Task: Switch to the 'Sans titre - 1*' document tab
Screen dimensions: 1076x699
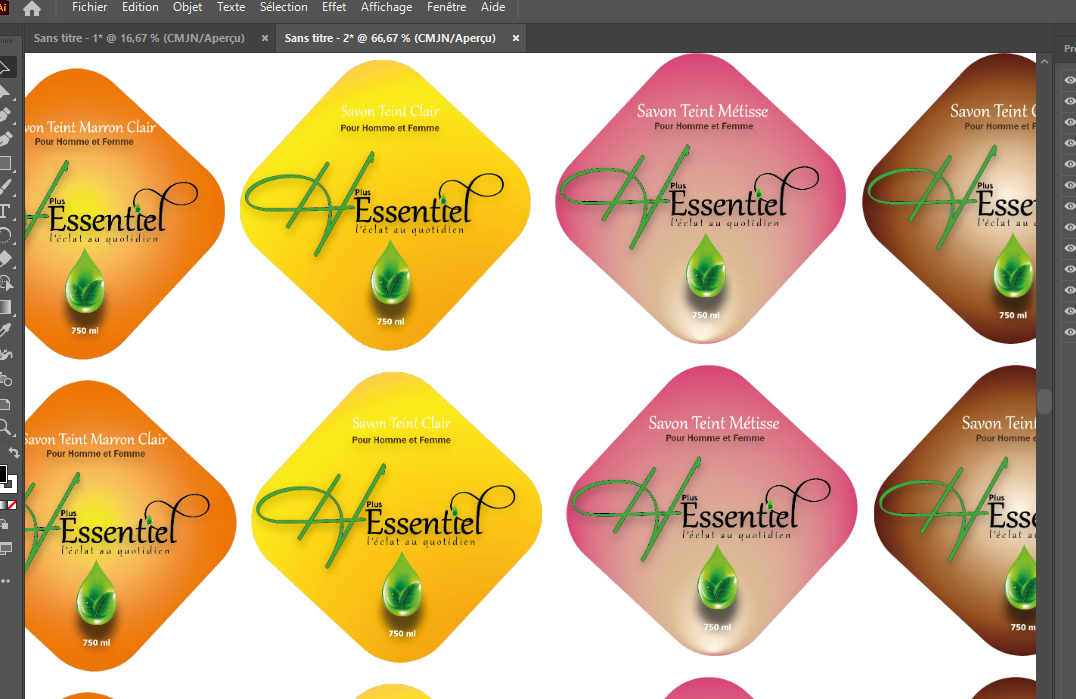Action: (141, 38)
